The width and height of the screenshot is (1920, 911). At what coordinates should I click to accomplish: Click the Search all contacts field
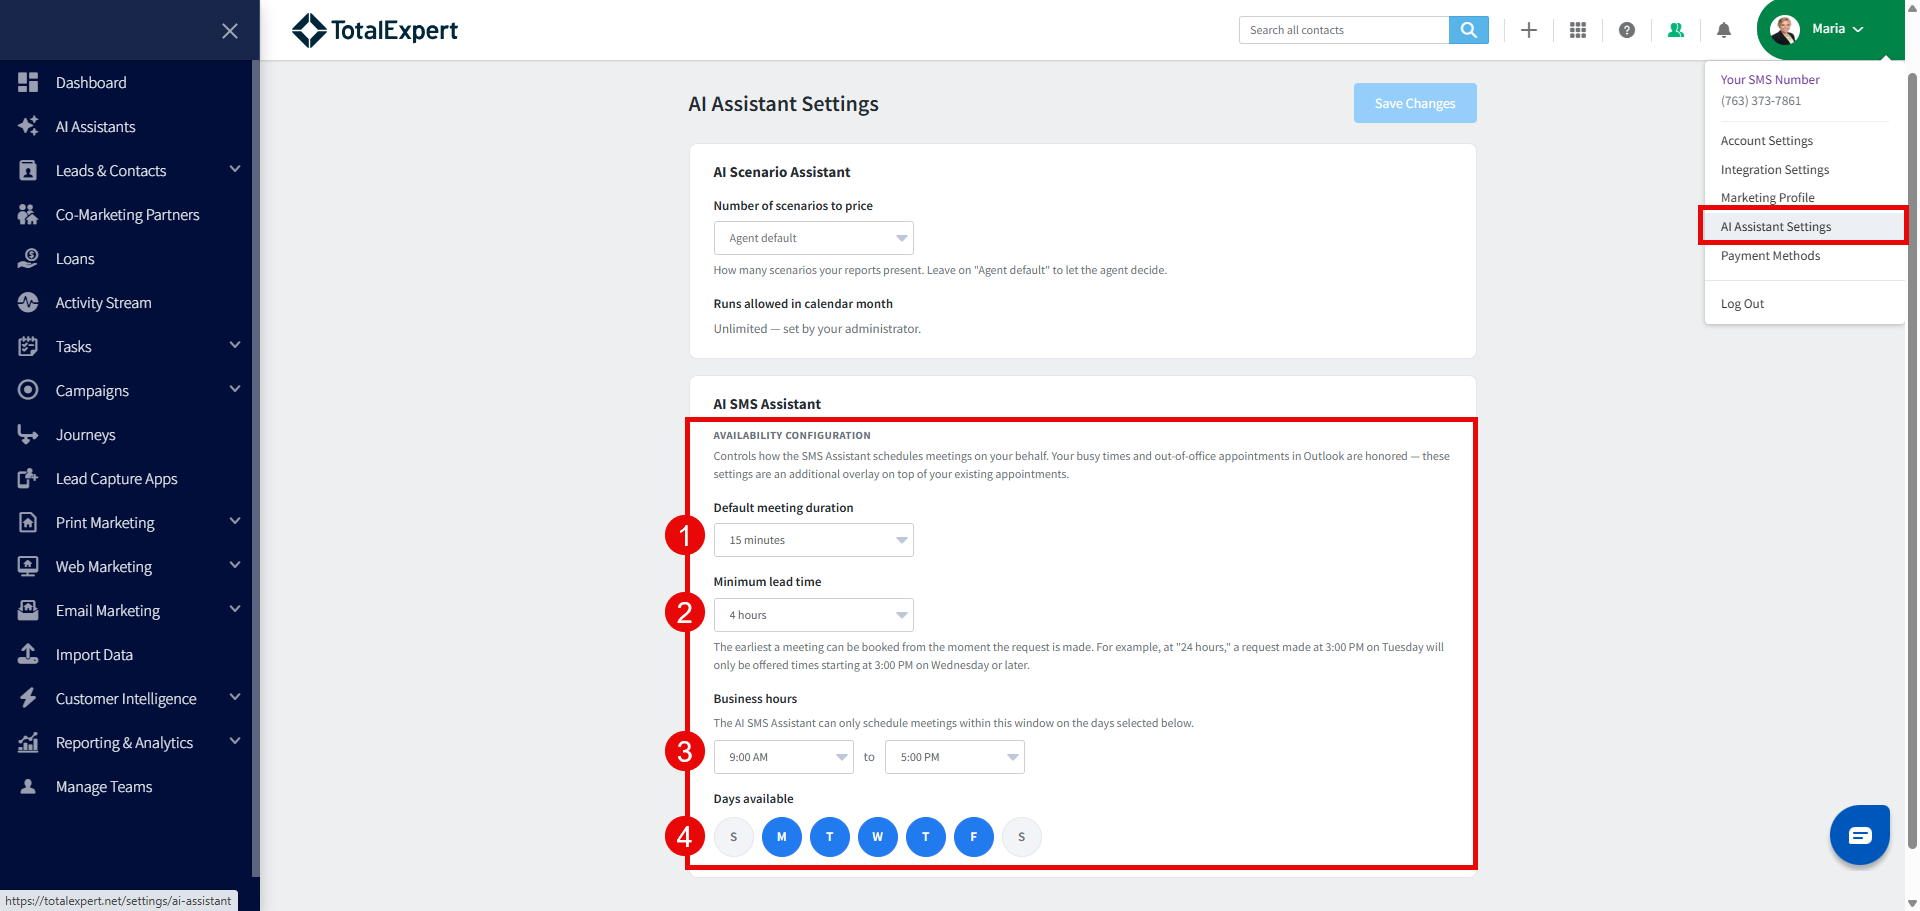click(1344, 30)
